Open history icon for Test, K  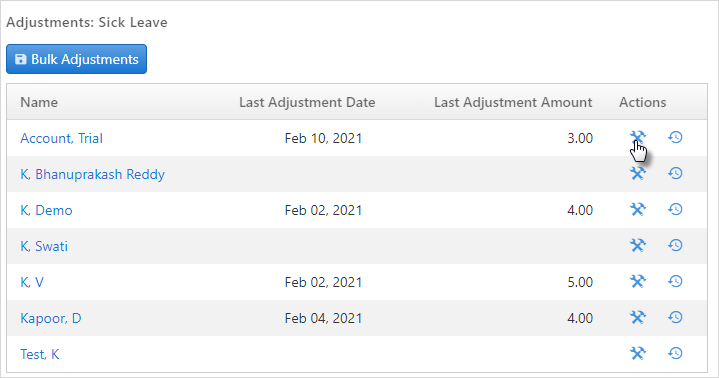675,353
